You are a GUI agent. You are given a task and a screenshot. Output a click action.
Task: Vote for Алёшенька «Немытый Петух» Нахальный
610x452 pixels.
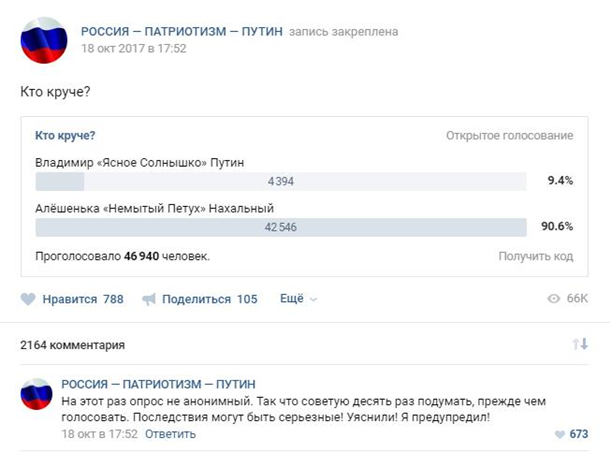pos(154,208)
